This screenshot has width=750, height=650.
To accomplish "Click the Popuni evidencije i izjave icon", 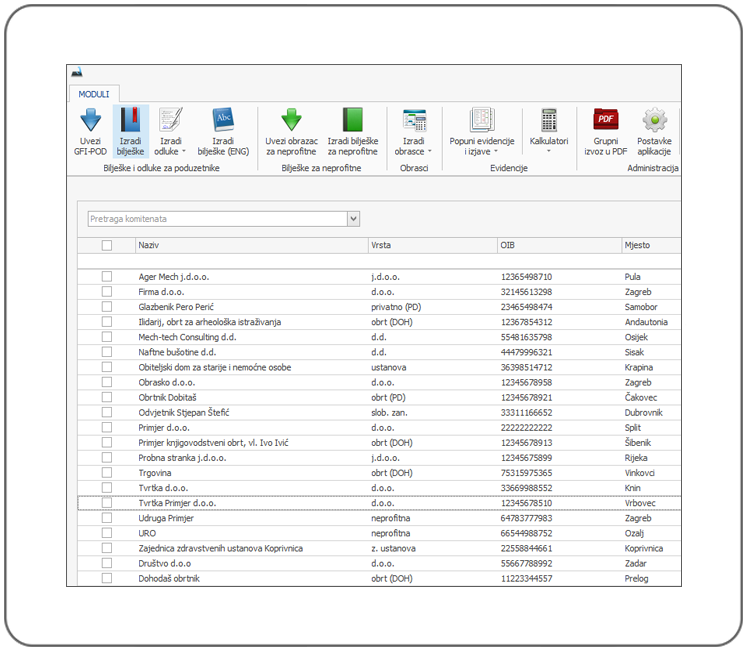I will 481,121.
